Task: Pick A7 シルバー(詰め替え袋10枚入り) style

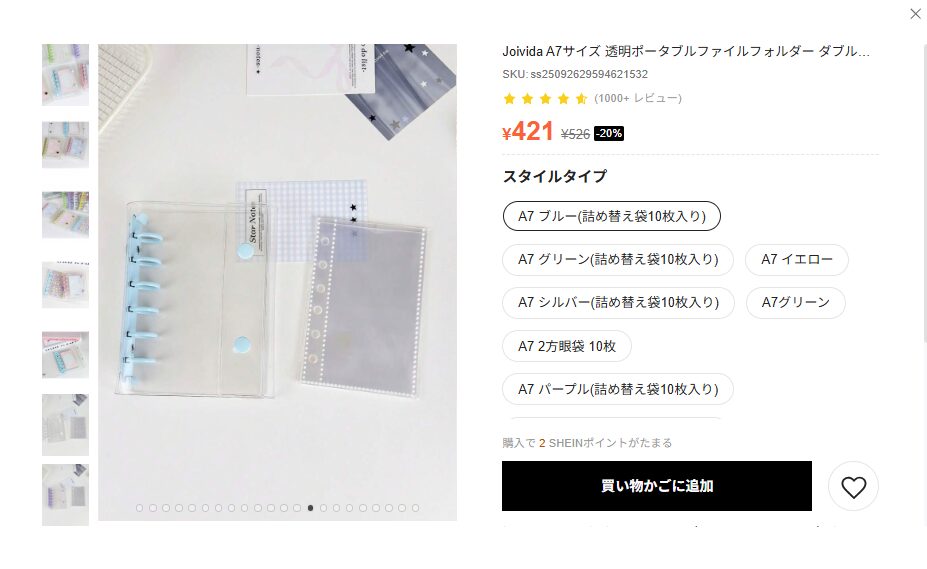Action: 618,302
